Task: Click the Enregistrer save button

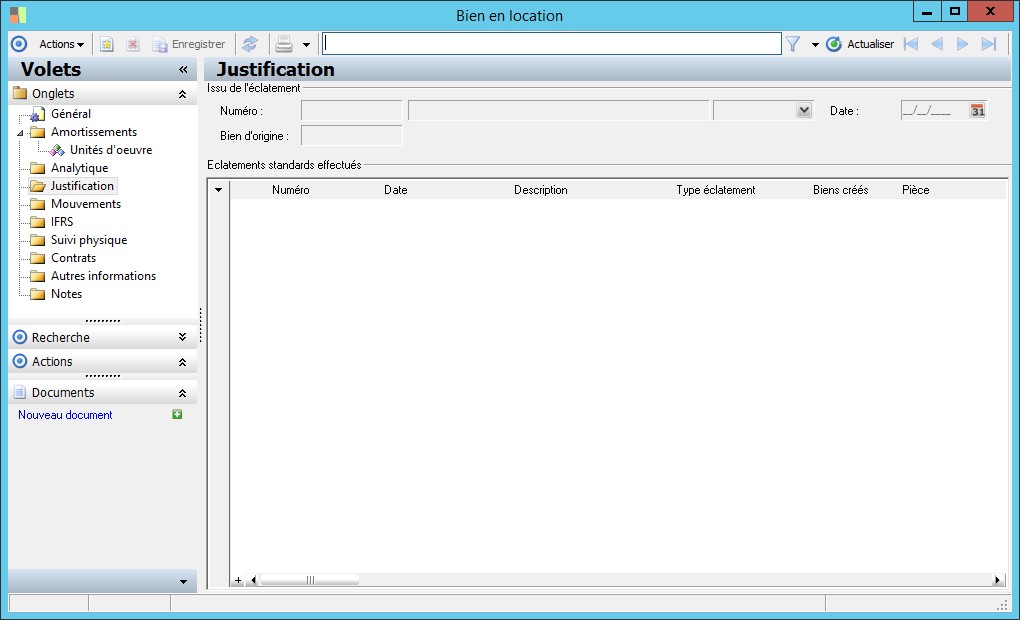Action: point(189,44)
